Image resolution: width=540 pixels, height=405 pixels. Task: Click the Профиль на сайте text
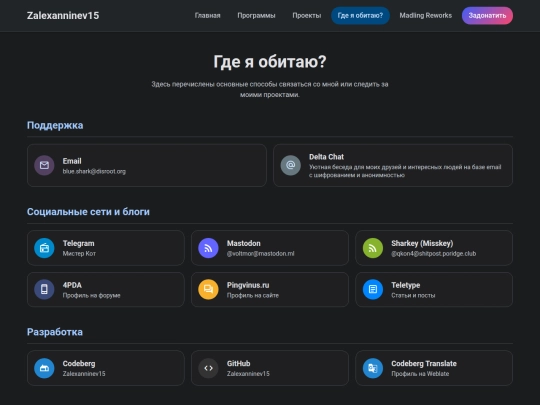253,295
